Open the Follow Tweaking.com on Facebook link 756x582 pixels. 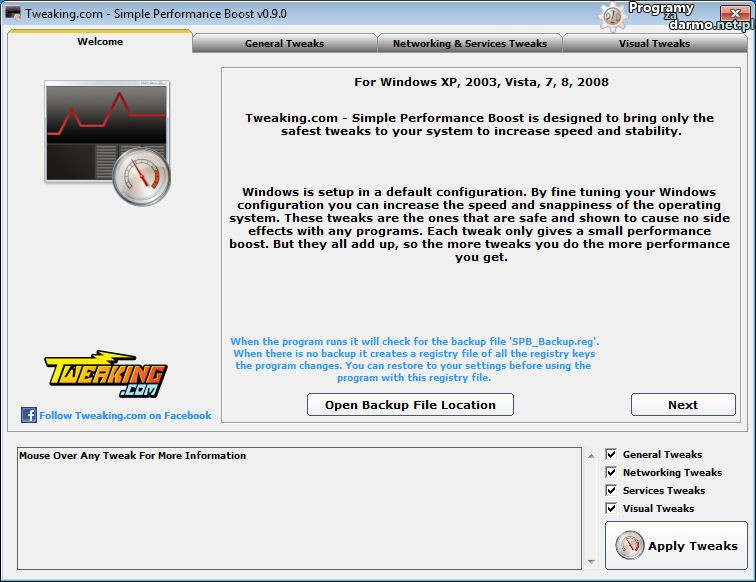coord(125,415)
